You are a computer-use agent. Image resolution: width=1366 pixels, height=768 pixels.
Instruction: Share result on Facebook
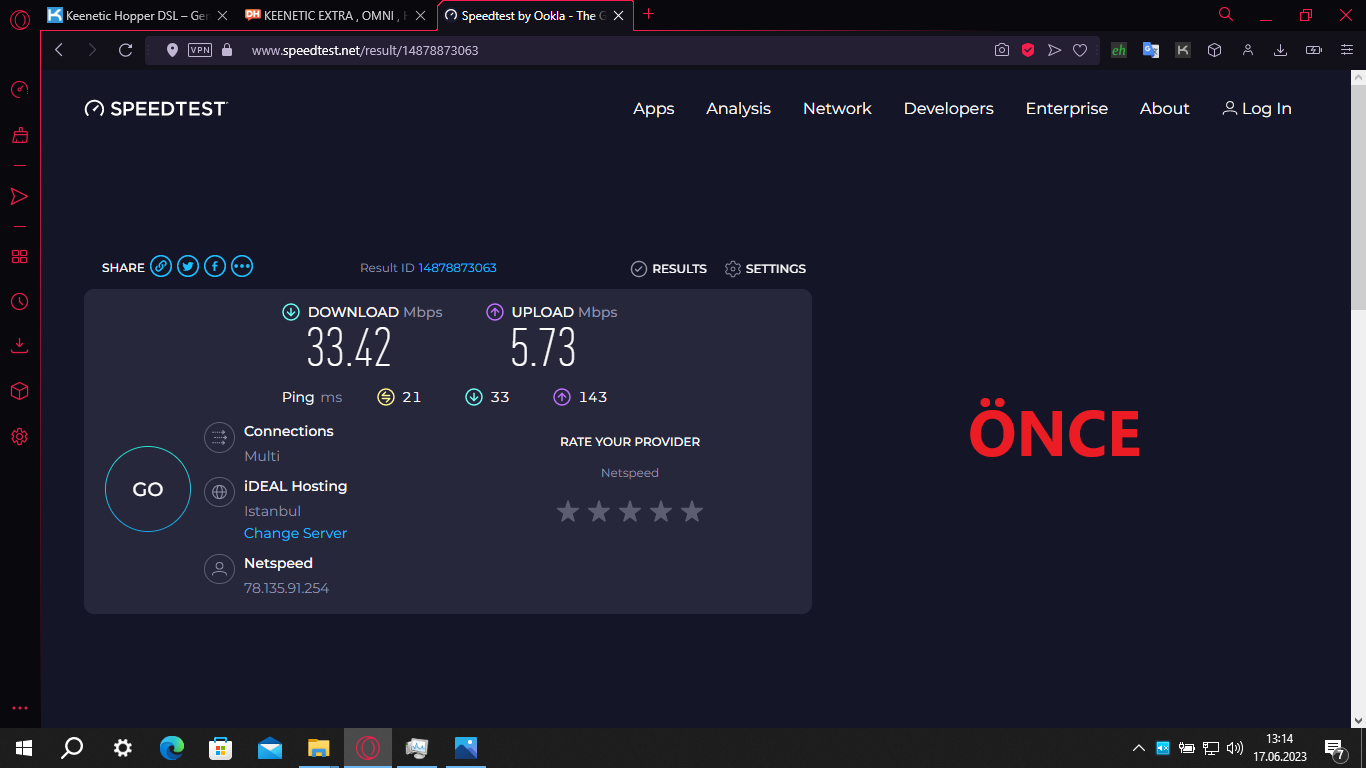tap(215, 266)
